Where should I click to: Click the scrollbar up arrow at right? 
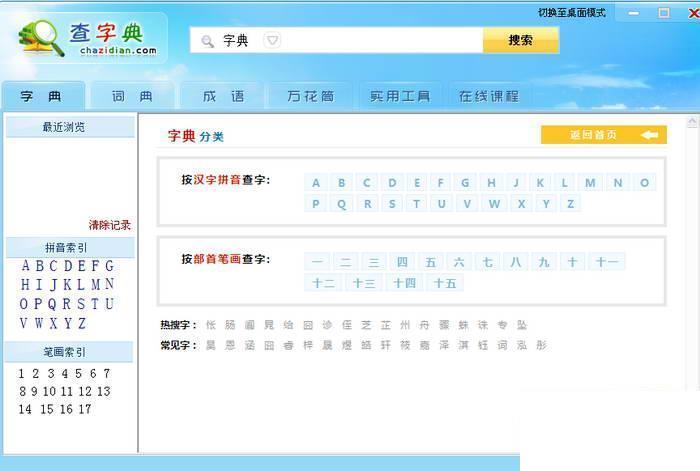click(x=692, y=121)
